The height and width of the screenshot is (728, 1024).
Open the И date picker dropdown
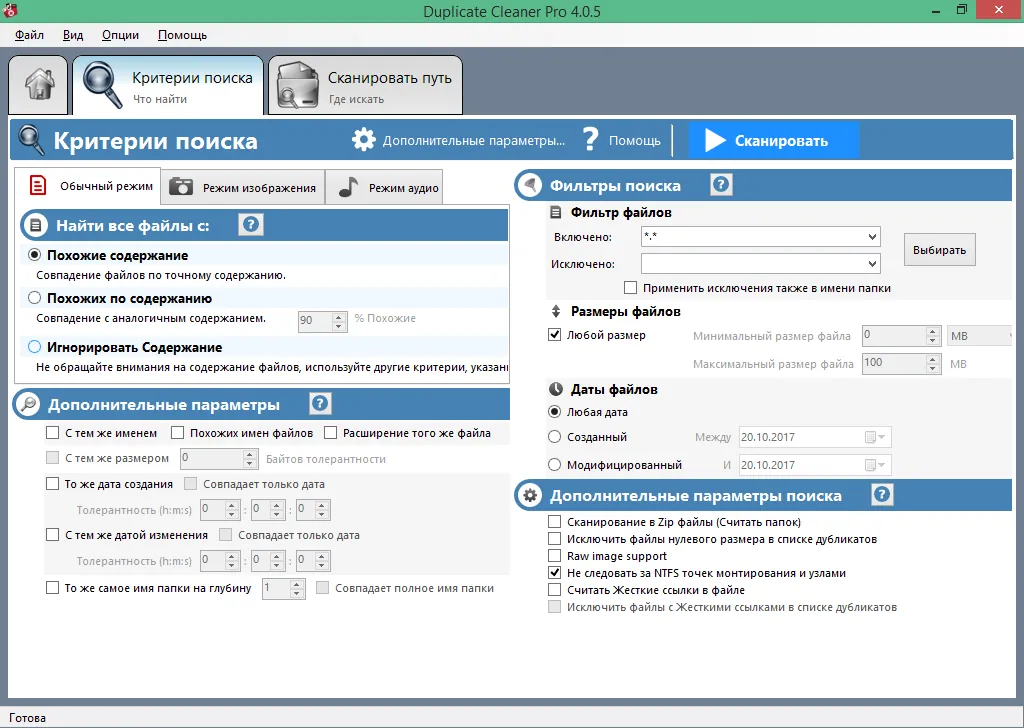(x=876, y=465)
